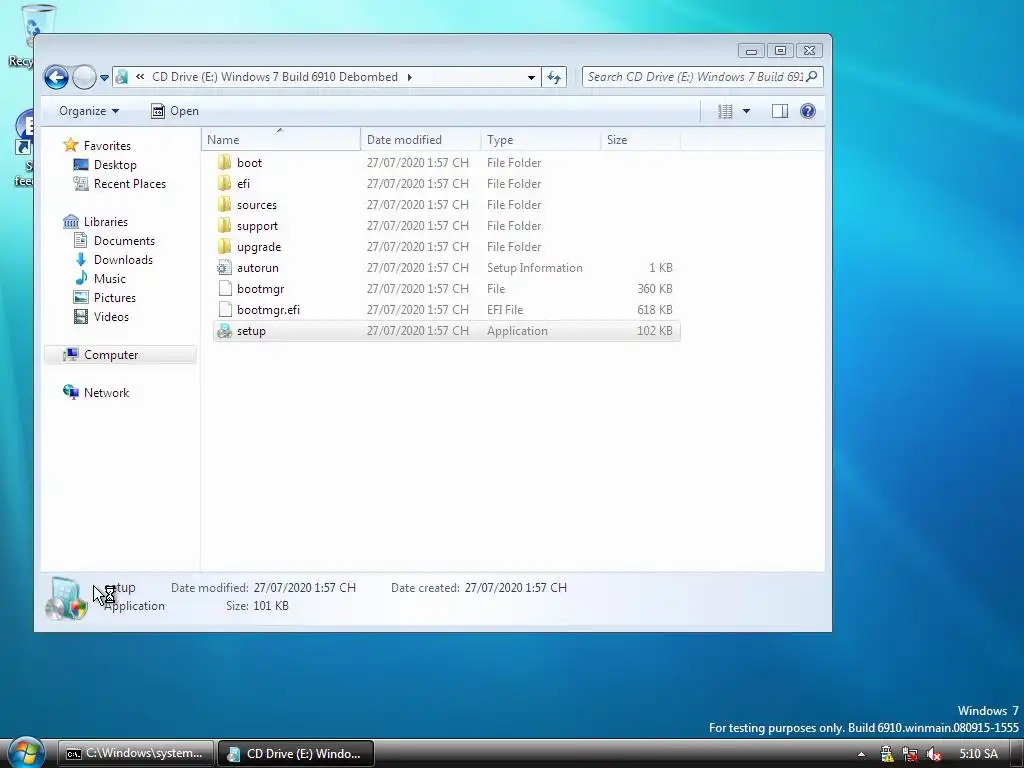1024x768 pixels.
Task: Sort by the Size column header
Action: coord(641,140)
